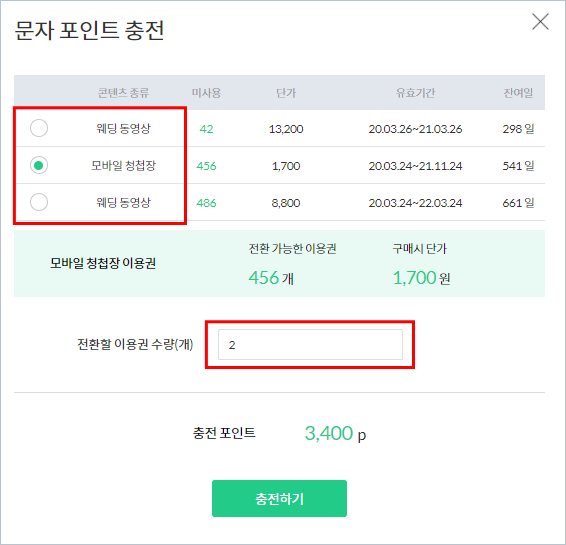This screenshot has height=545, width=566.
Task: Click the 전환할 이용권 수량 input field
Action: [x=310, y=345]
